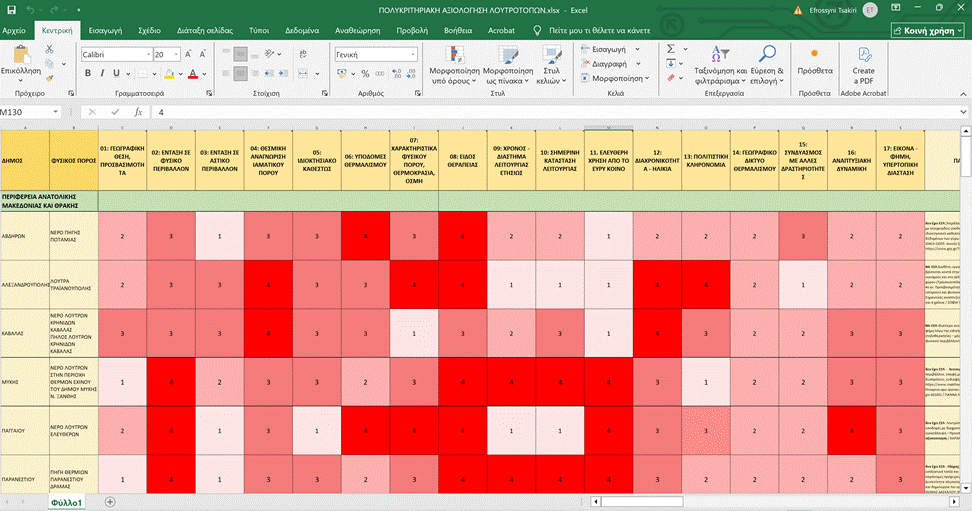Screen dimensions: 972x511
Task: Toggle middle vertical alignment button
Action: (241, 55)
